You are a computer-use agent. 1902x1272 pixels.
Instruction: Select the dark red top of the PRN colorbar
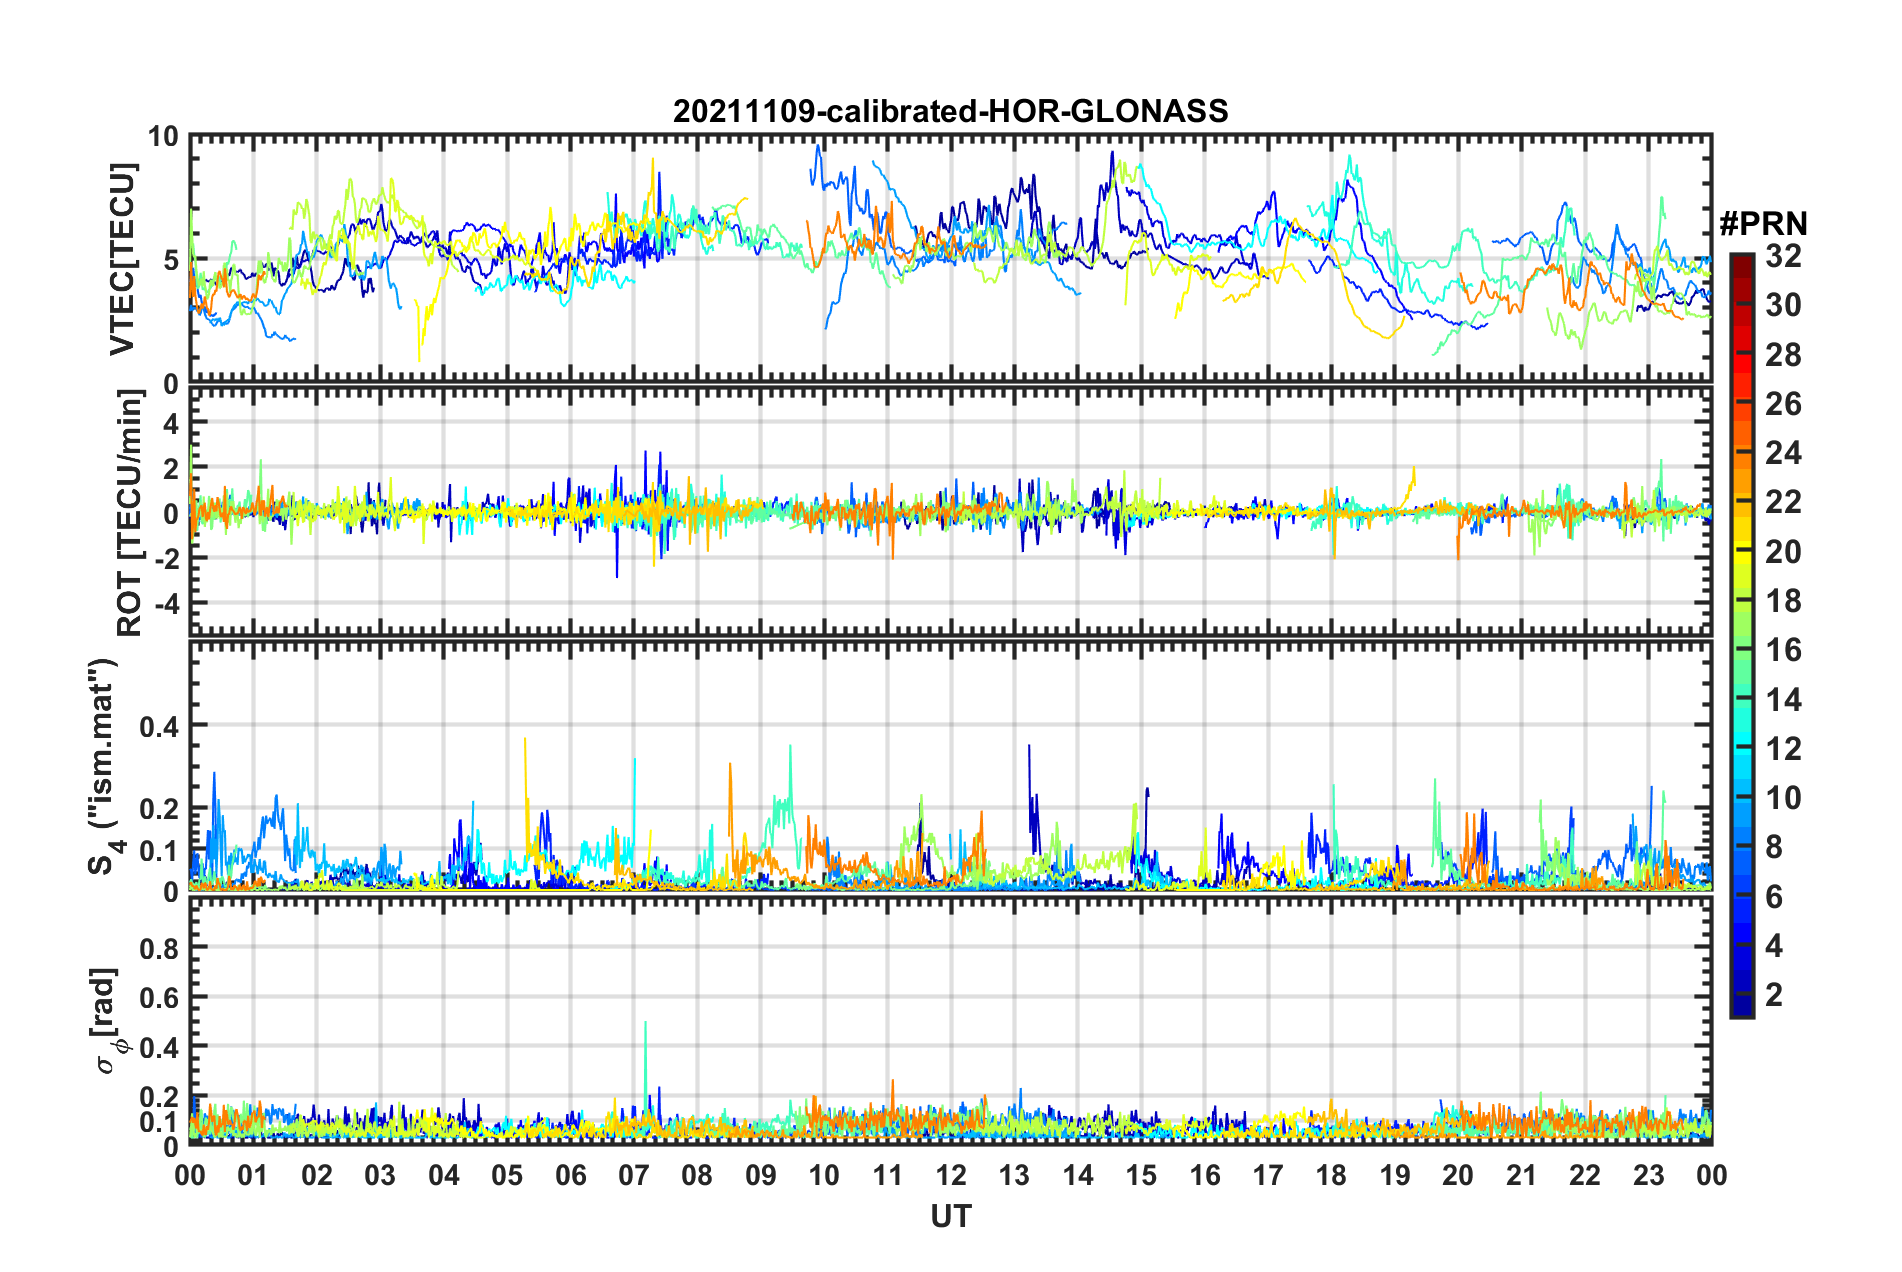1741,260
